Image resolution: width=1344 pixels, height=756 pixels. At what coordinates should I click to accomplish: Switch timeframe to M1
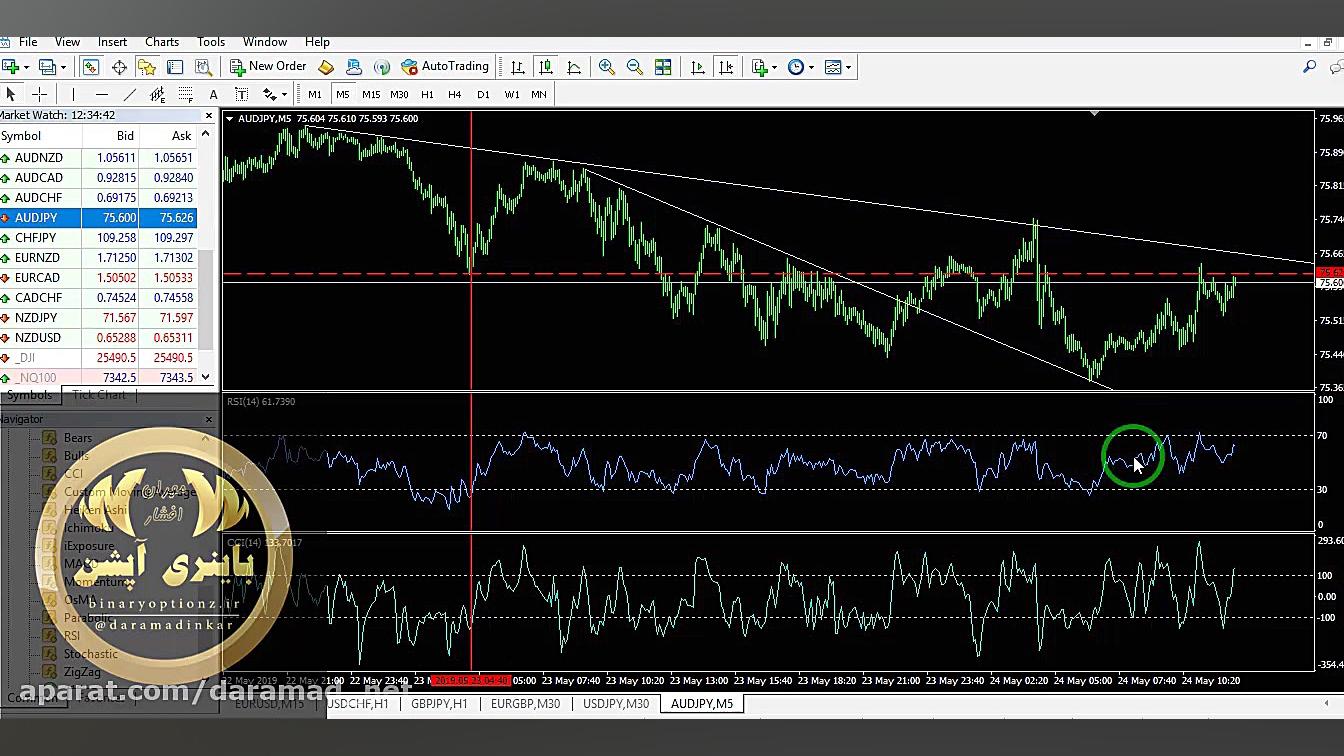[x=315, y=94]
